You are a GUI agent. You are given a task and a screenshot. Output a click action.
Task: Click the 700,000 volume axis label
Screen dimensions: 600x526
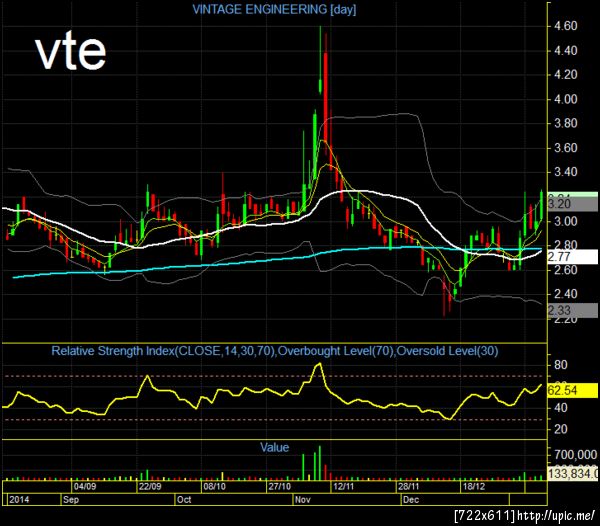tap(576, 455)
